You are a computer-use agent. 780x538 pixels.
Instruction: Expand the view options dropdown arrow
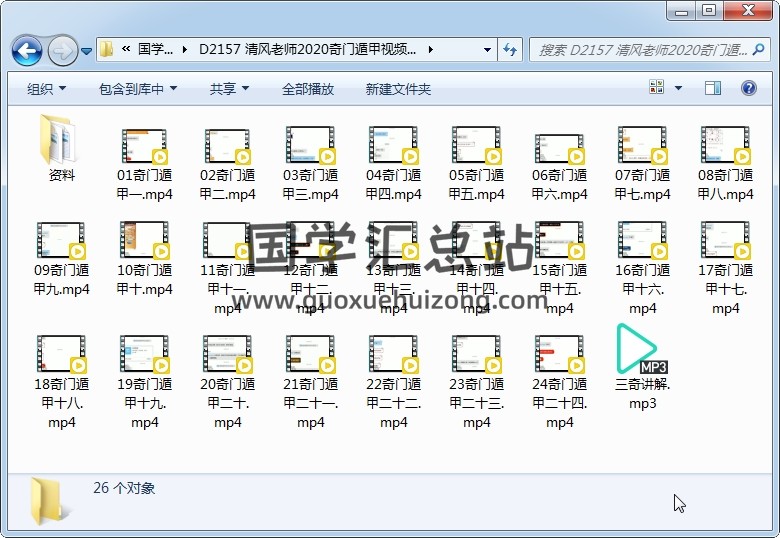coord(679,89)
